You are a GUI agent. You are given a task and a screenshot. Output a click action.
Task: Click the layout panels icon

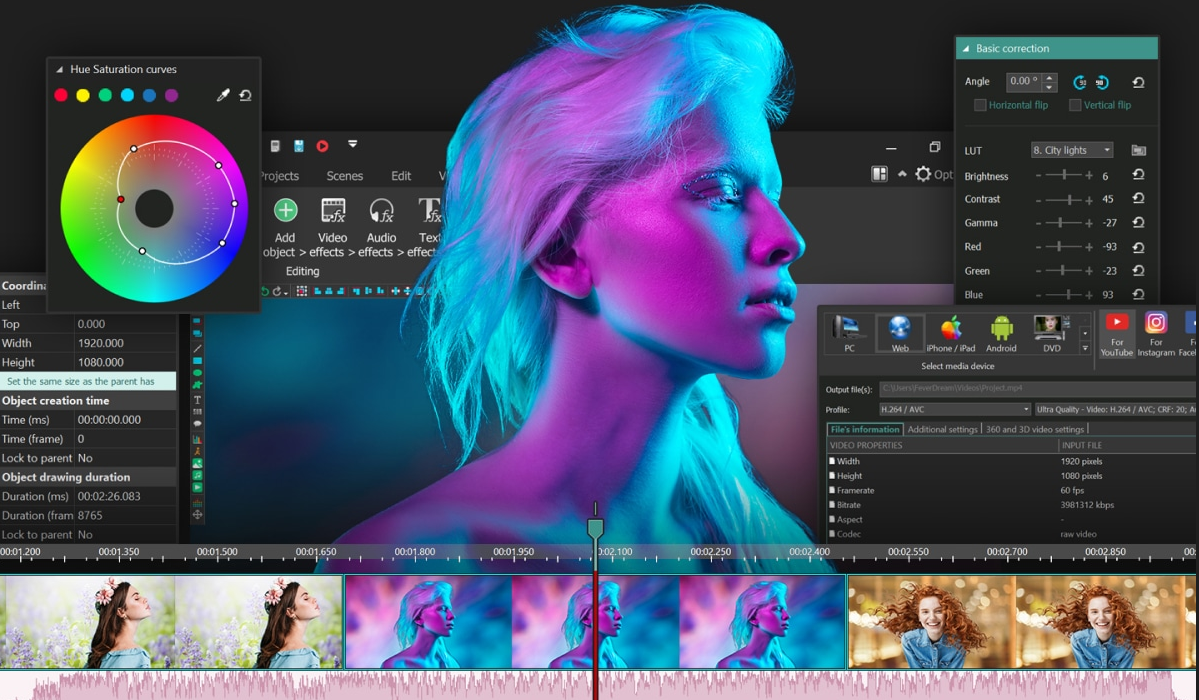879,174
